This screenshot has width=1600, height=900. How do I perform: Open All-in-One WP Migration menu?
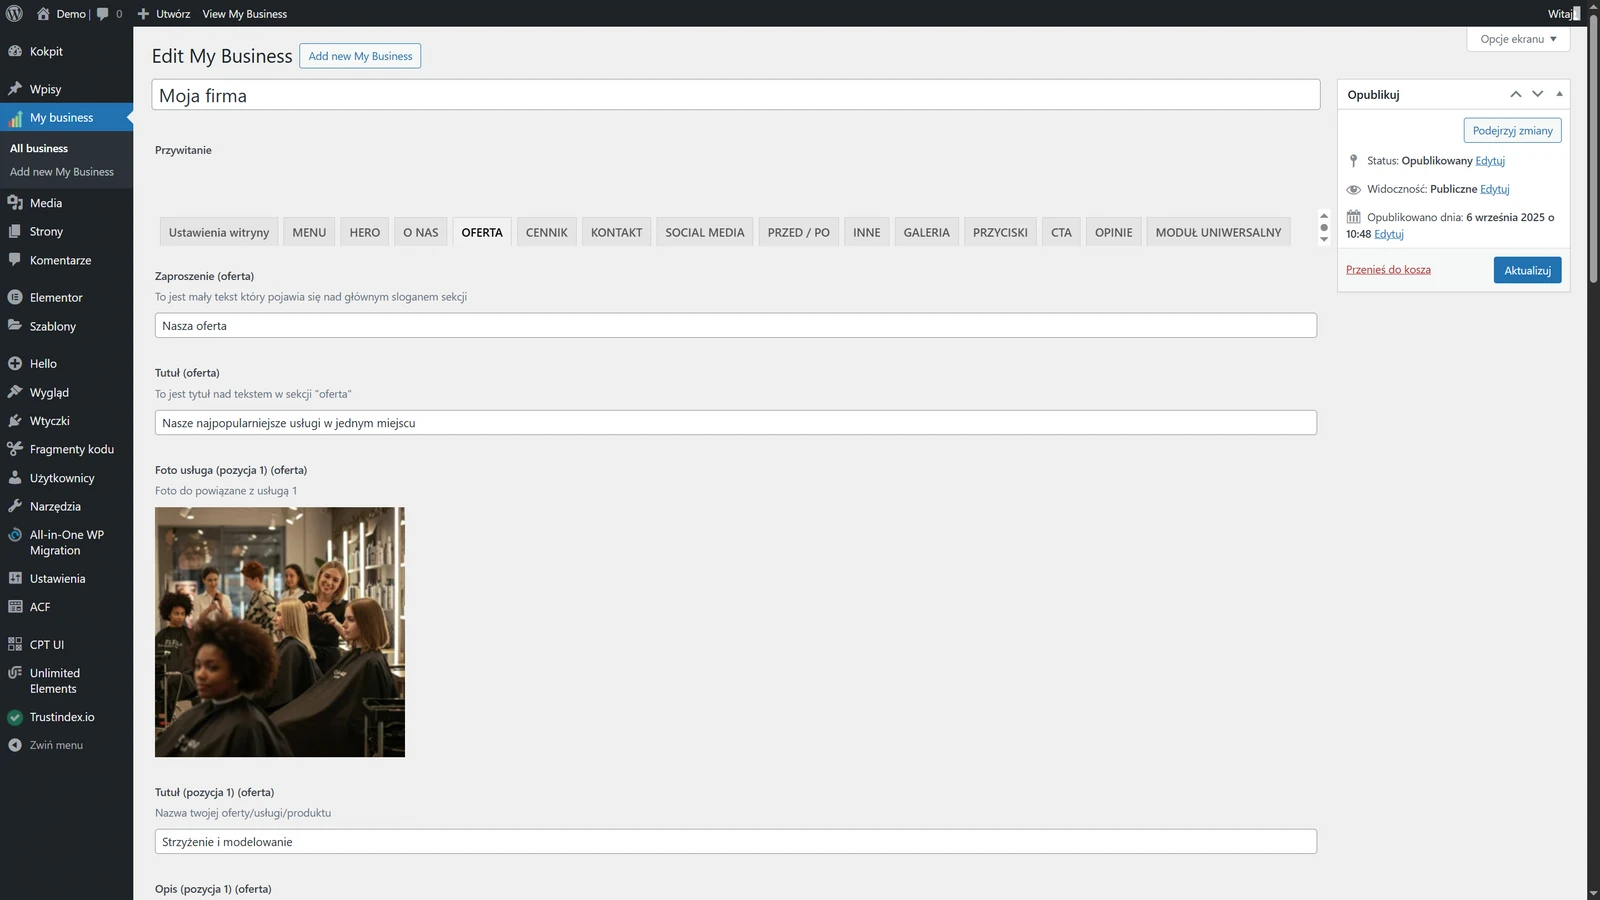click(66, 543)
